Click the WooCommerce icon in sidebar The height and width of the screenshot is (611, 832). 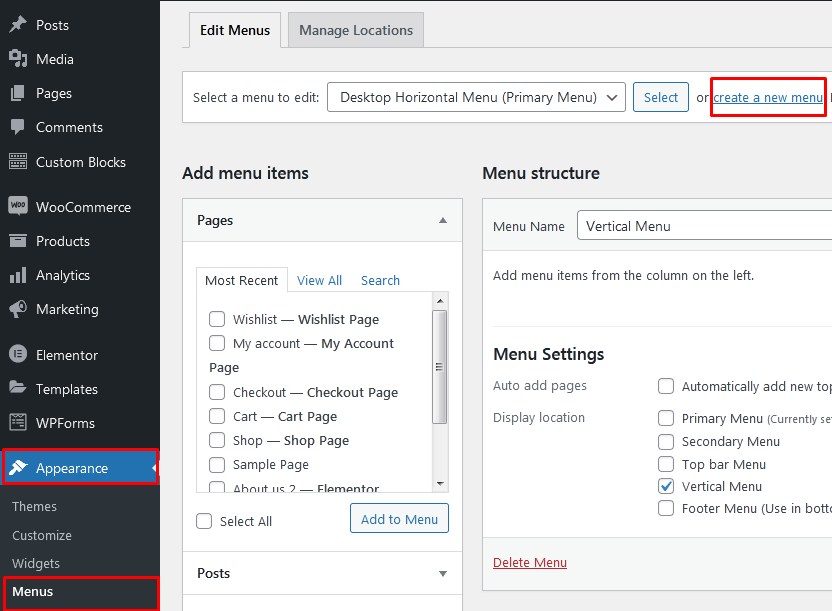coord(18,207)
